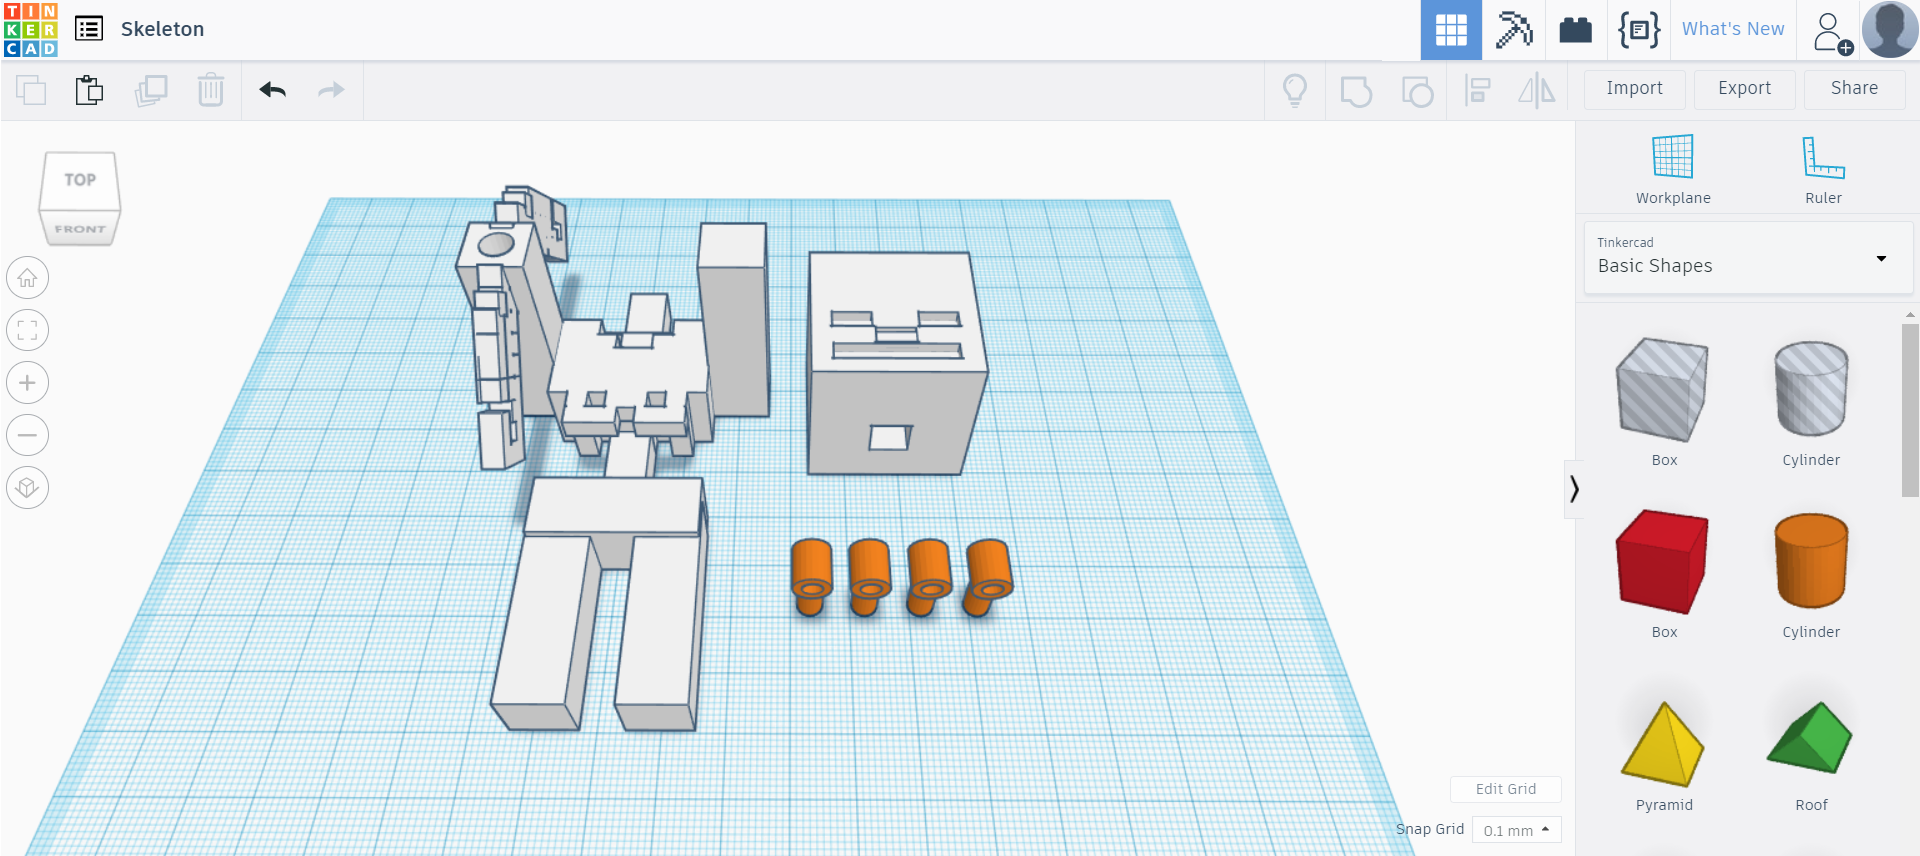
Task: Zoom out with the minus button
Action: tap(28, 435)
